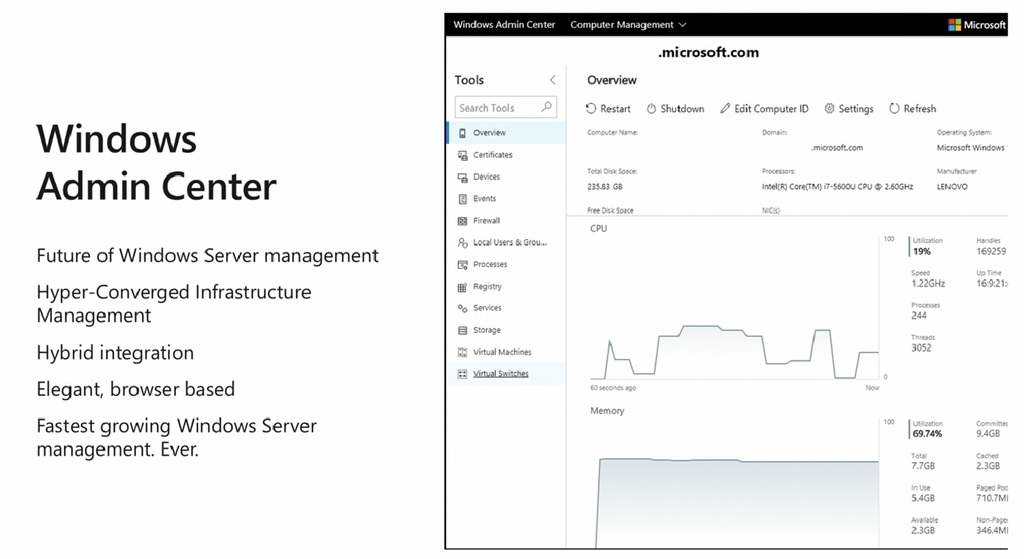Image resolution: width=1024 pixels, height=559 pixels.
Task: Click the Memory usage graph
Action: tap(735, 483)
